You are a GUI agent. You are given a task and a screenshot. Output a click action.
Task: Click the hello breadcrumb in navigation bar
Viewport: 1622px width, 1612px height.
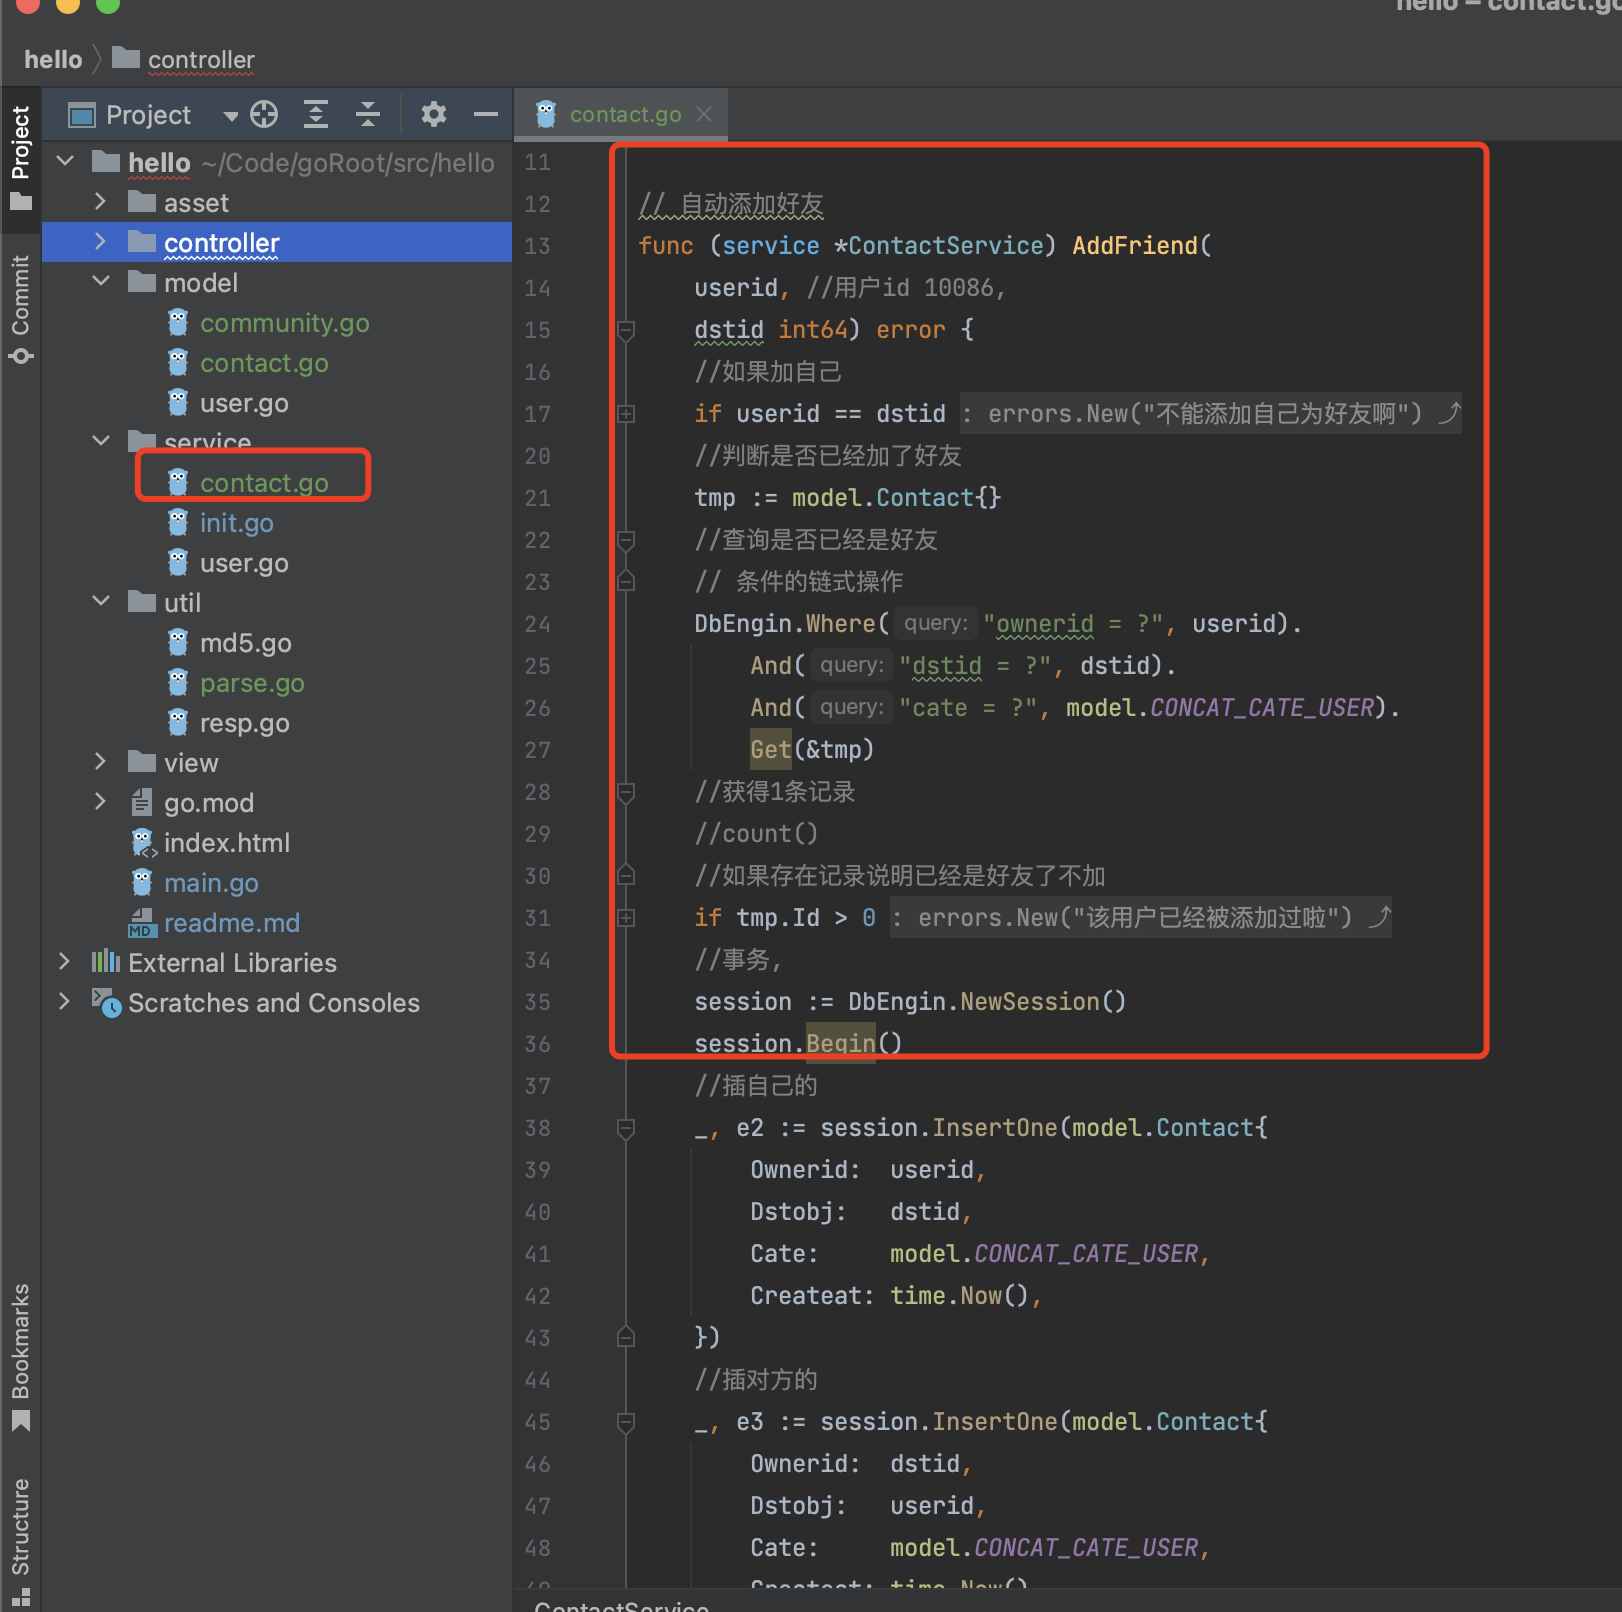point(53,60)
